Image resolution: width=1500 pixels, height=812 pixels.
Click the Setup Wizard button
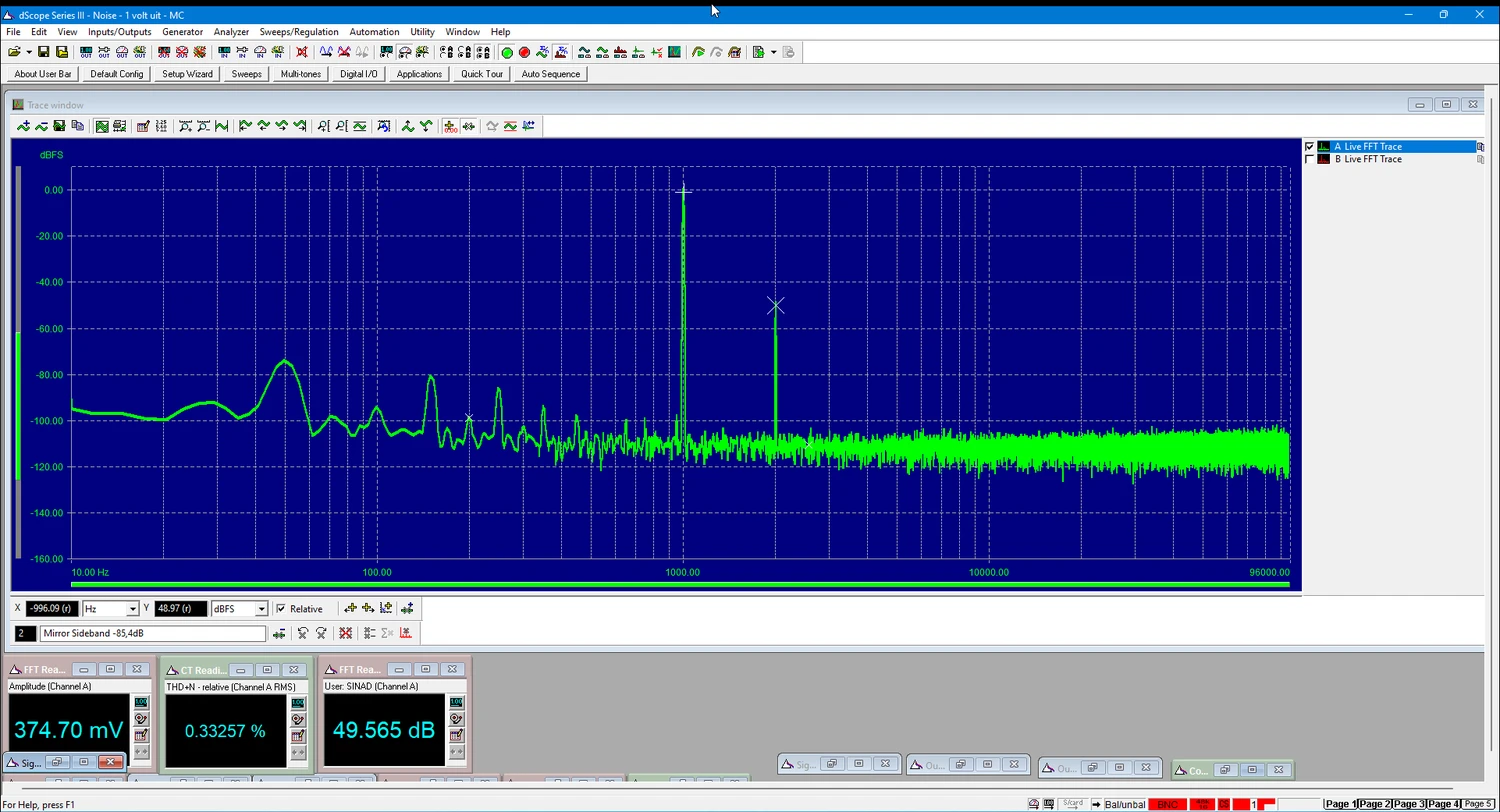(187, 74)
